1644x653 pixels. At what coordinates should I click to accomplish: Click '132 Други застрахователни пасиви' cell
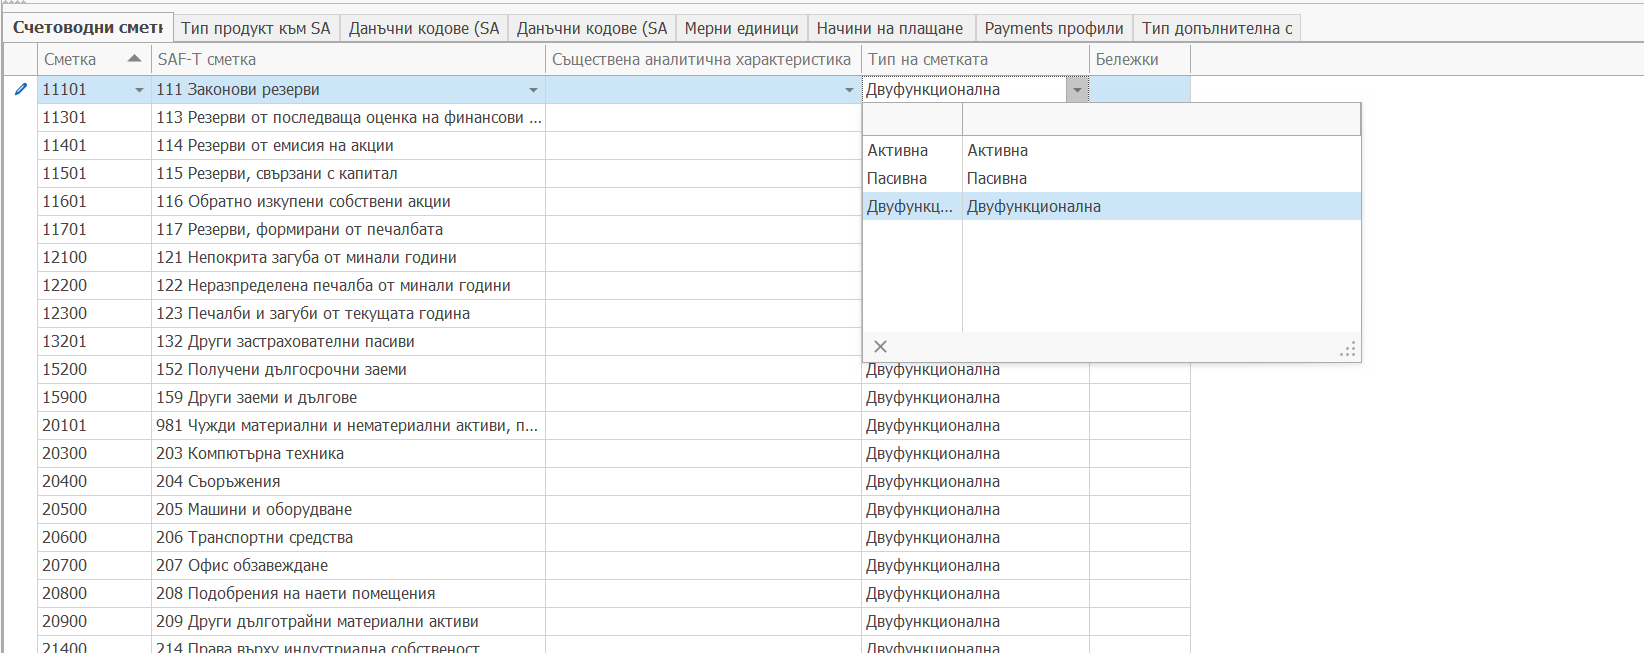[348, 341]
